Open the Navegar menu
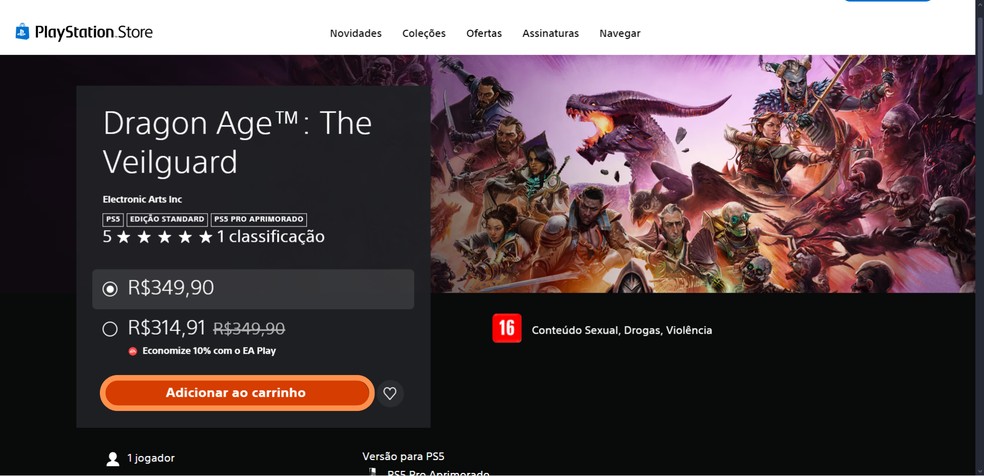 point(620,33)
